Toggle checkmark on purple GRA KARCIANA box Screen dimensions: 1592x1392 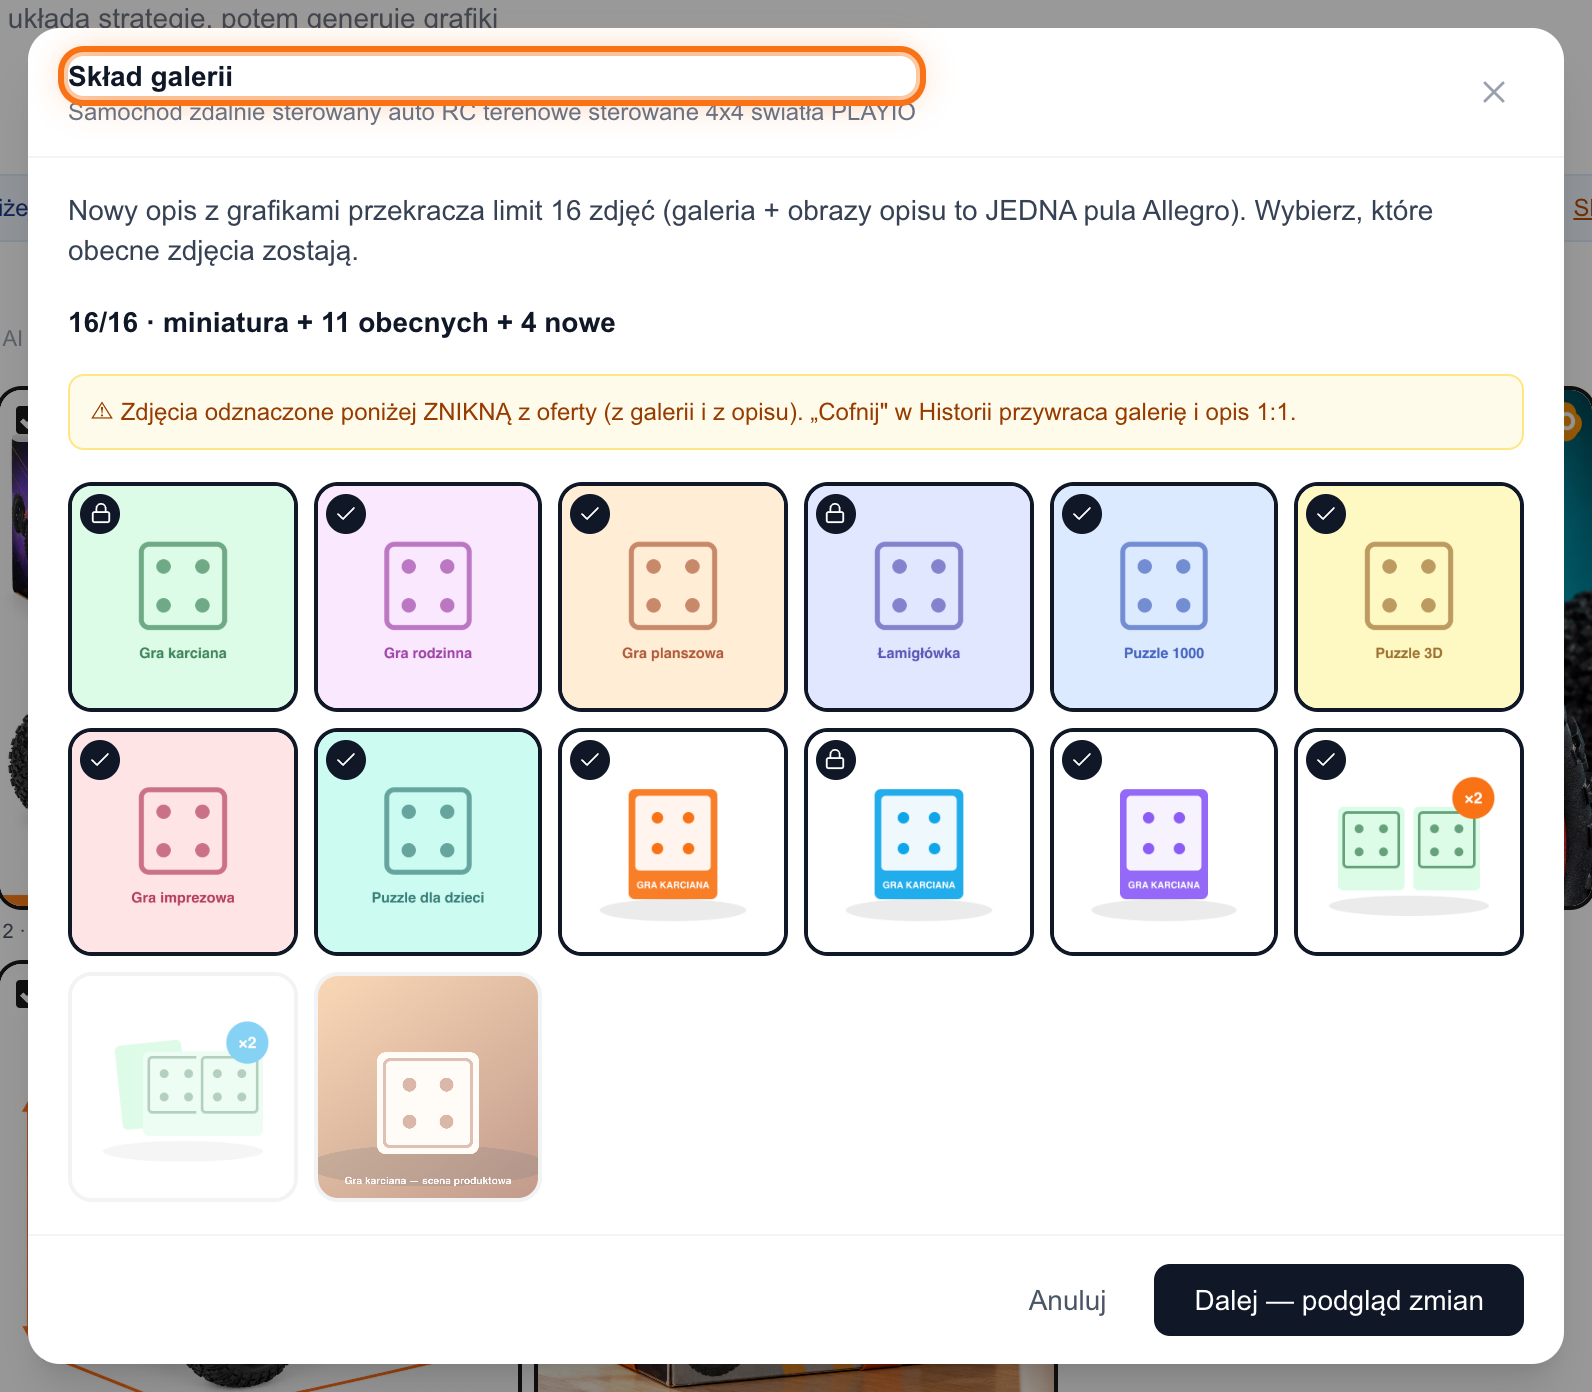pyautogui.click(x=1082, y=760)
